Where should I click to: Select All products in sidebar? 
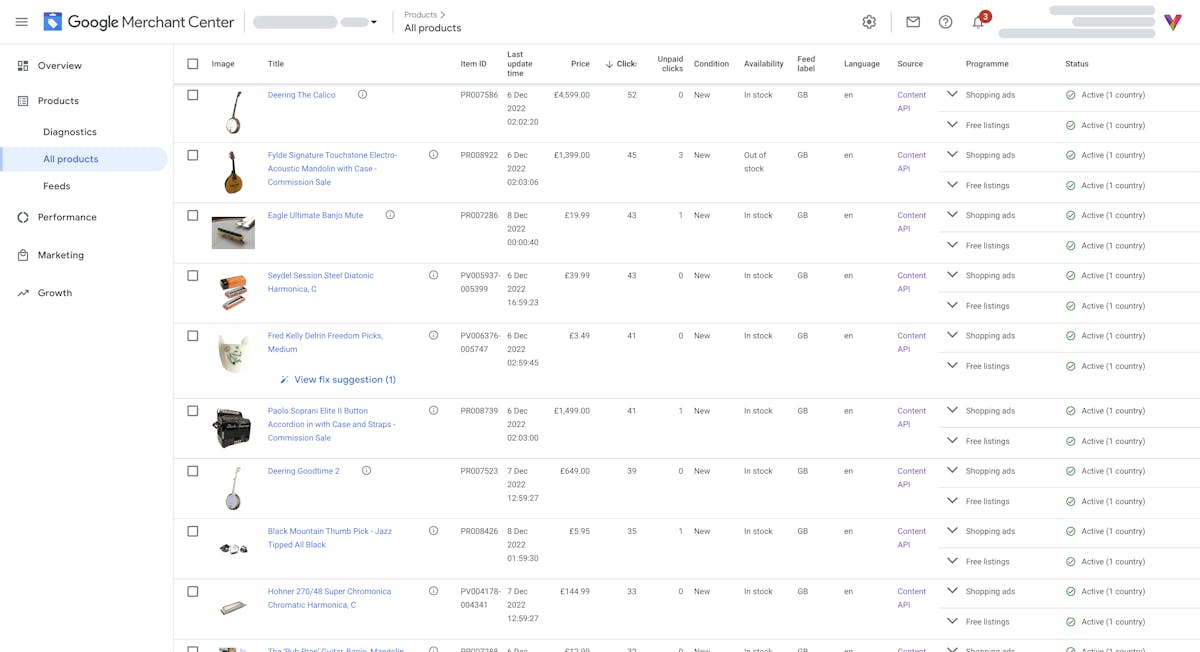pos(84,159)
